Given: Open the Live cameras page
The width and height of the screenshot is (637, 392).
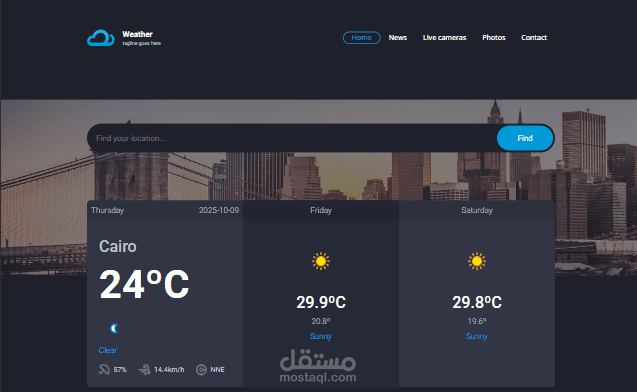Looking at the screenshot, I should 444,37.
